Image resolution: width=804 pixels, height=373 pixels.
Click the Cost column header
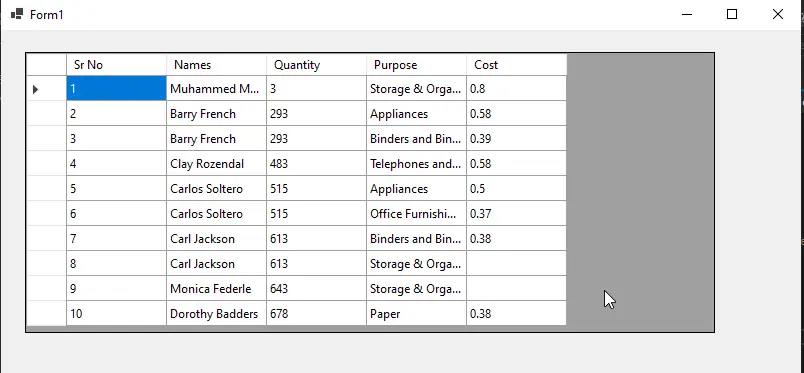[516, 65]
